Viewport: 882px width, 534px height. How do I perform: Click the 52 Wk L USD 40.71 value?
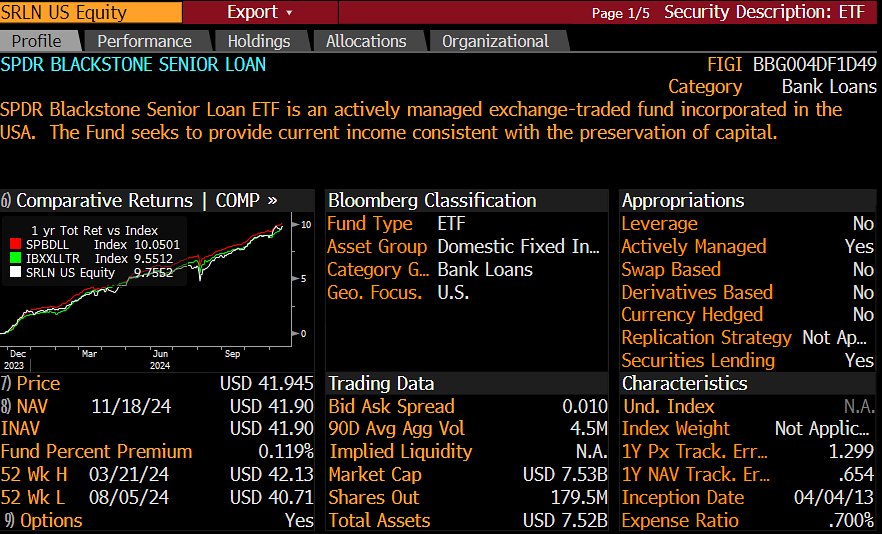click(x=272, y=497)
